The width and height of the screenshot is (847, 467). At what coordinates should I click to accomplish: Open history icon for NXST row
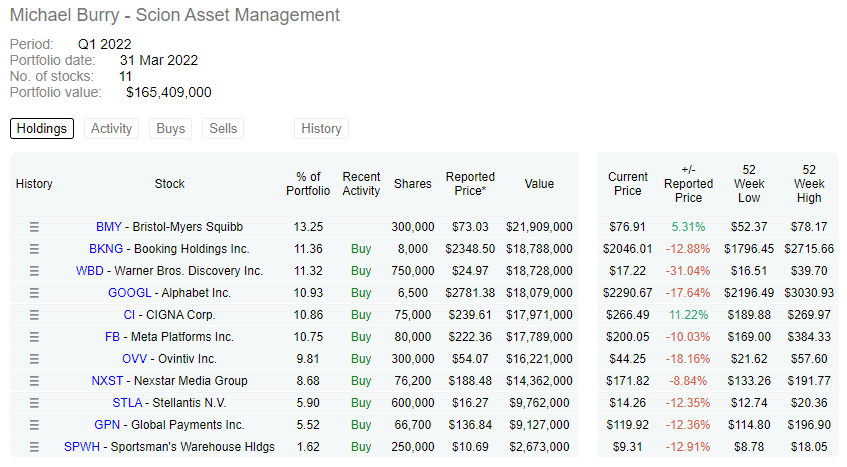pos(34,381)
